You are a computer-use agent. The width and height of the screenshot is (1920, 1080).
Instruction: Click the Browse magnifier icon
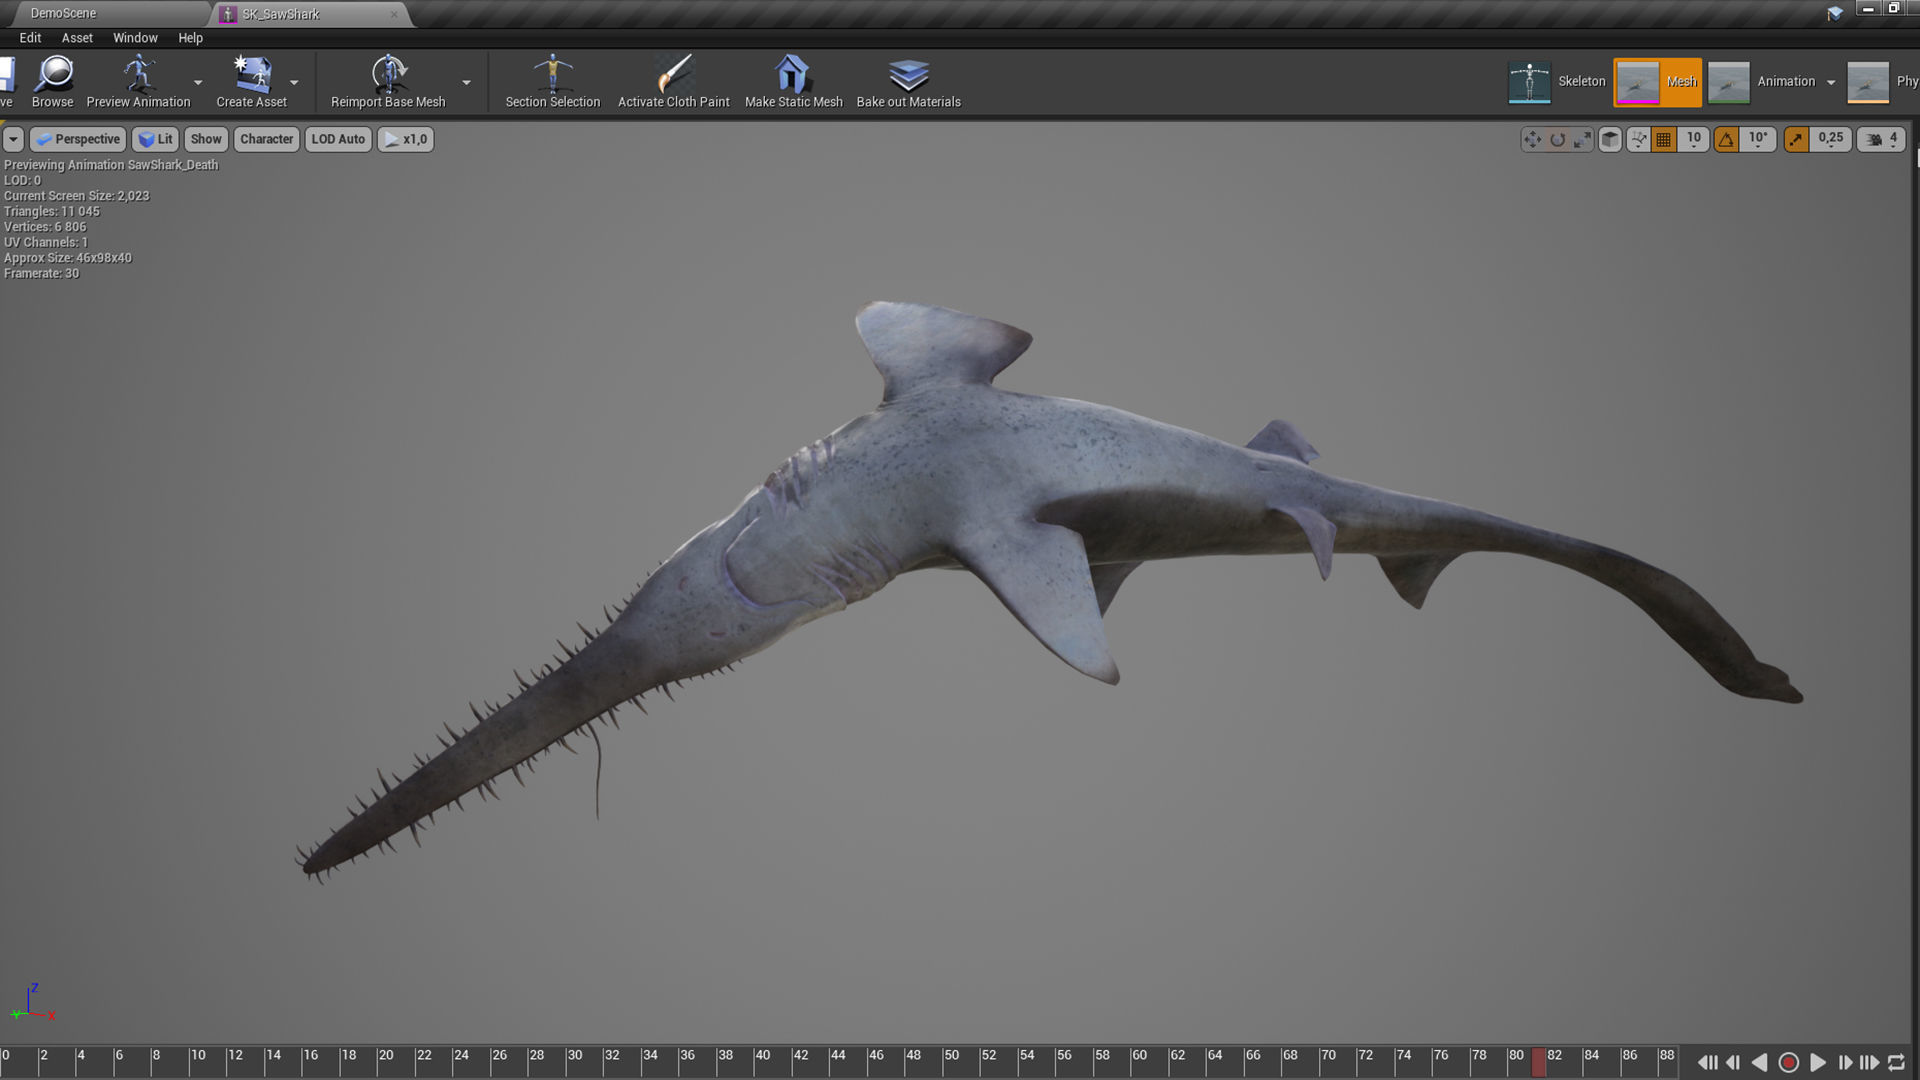point(54,74)
